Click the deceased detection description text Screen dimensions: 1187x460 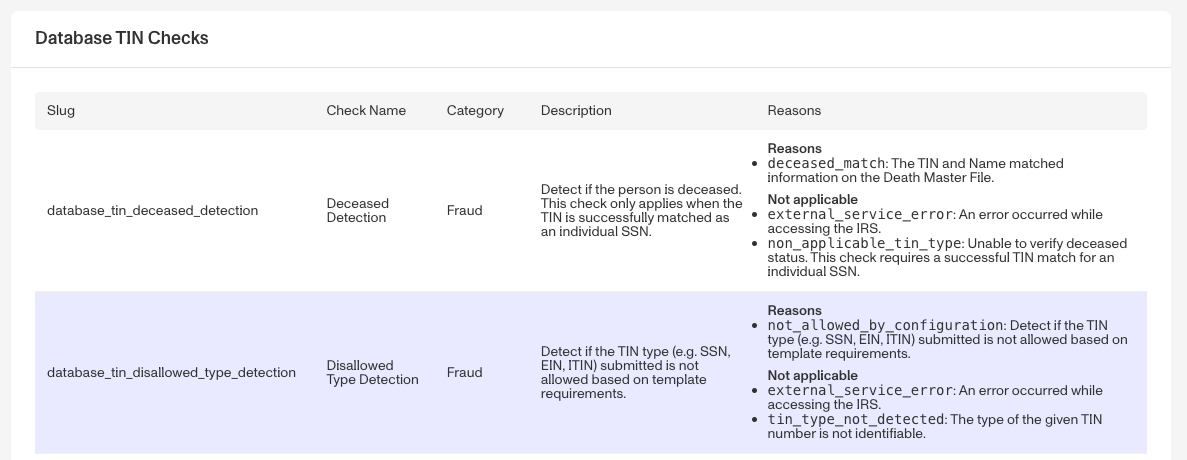[x=642, y=210]
